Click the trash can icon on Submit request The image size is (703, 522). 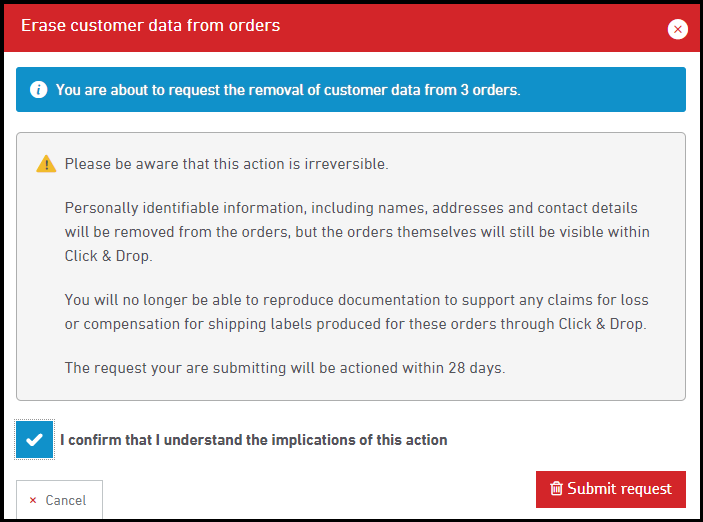(556, 488)
